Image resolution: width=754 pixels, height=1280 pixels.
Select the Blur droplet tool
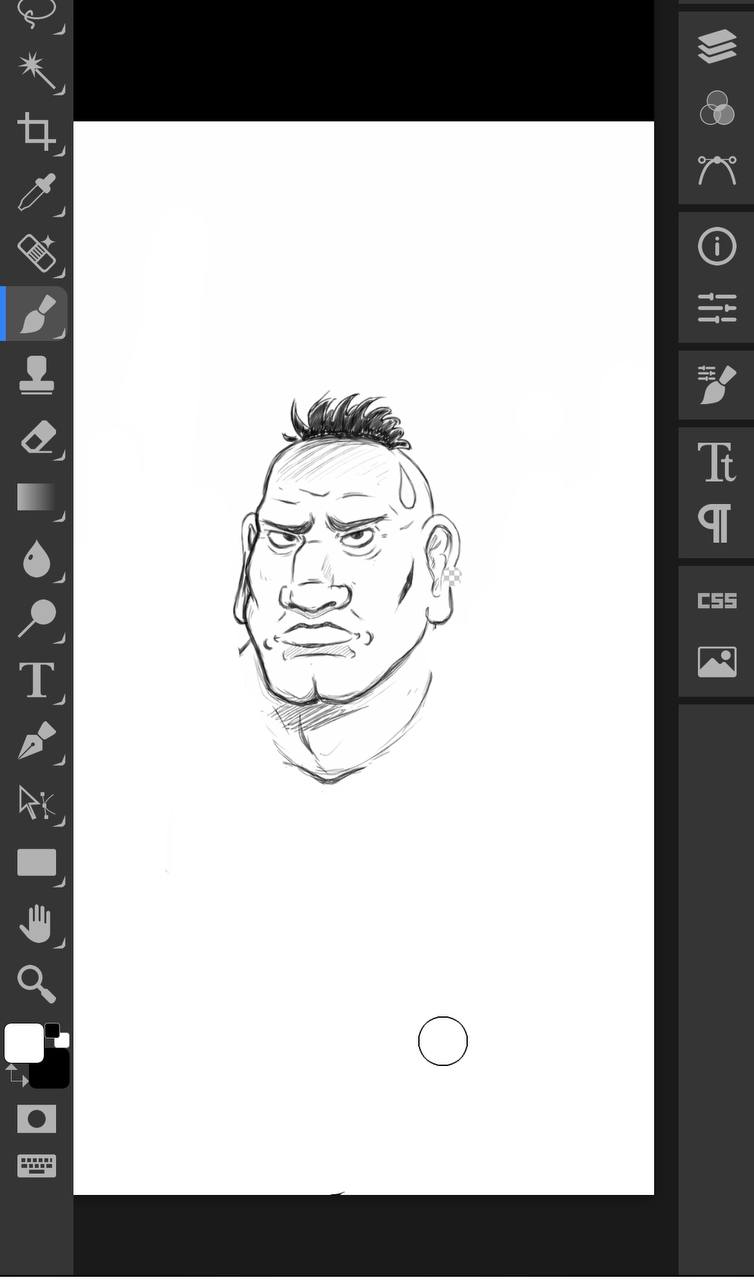tap(36, 559)
